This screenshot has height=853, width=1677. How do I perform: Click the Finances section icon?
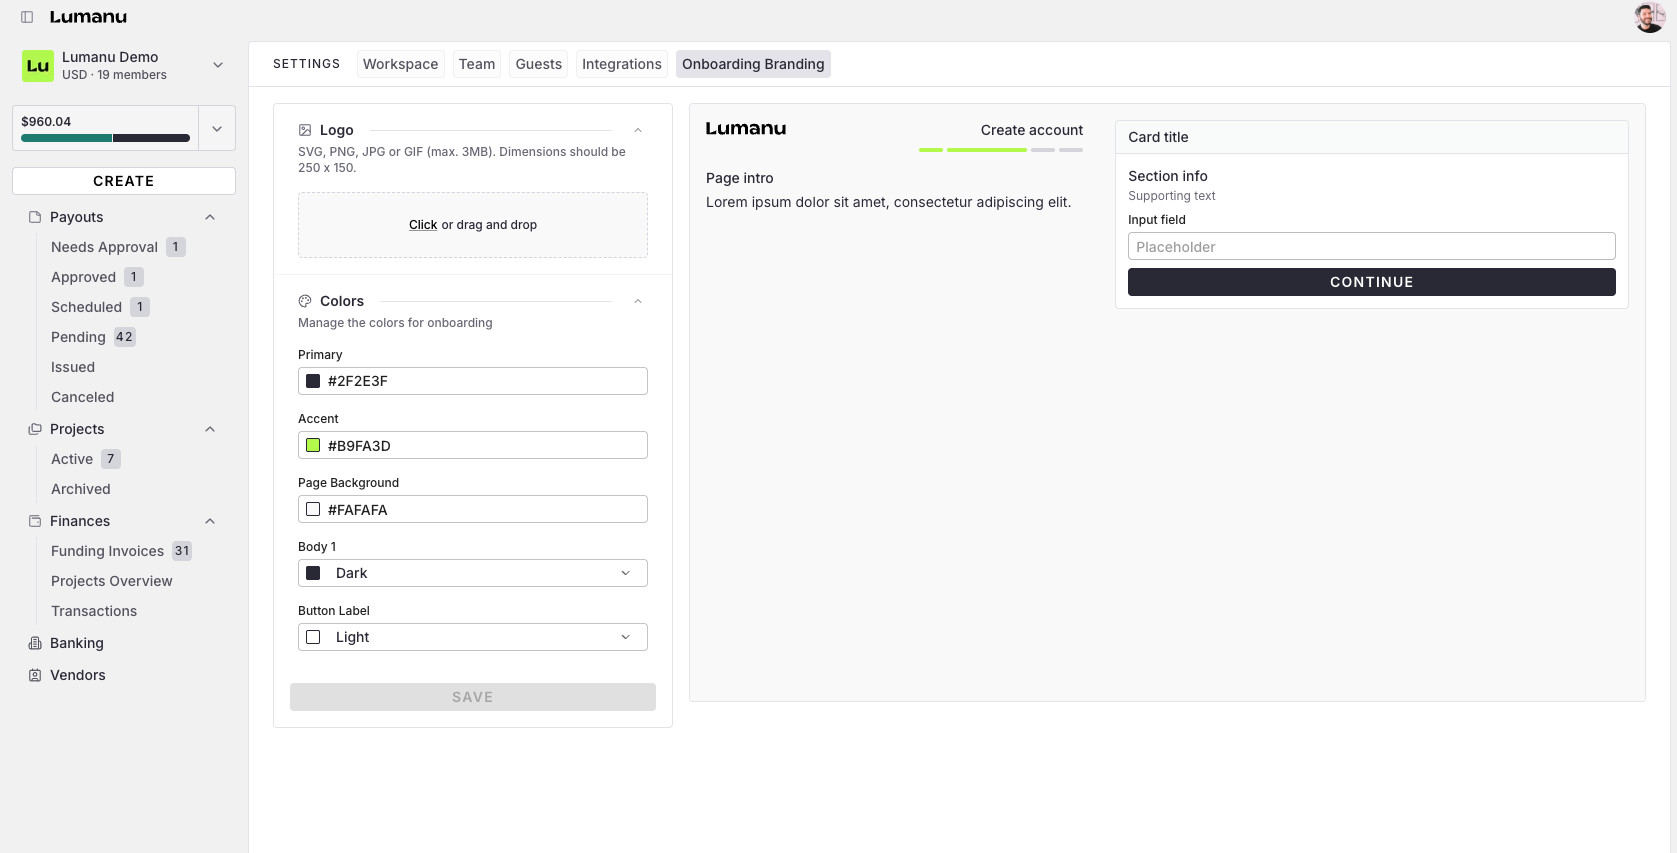pyautogui.click(x=35, y=521)
